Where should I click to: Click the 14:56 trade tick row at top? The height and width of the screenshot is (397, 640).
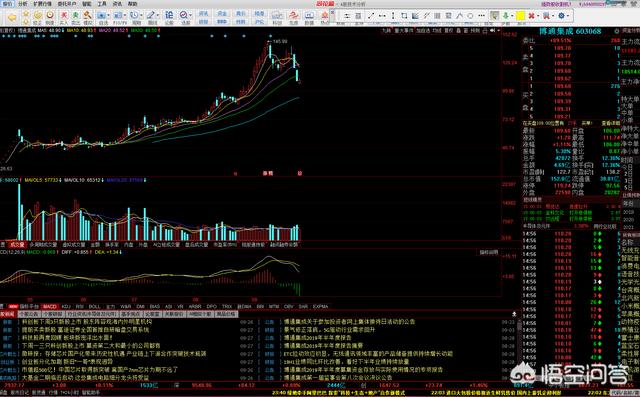pyautogui.click(x=571, y=234)
